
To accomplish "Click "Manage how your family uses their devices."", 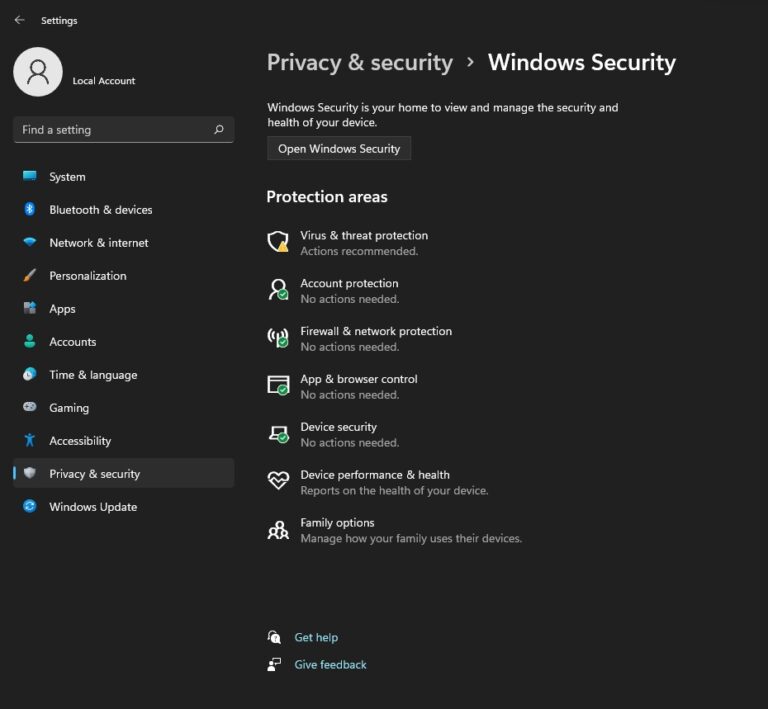I will [x=411, y=539].
